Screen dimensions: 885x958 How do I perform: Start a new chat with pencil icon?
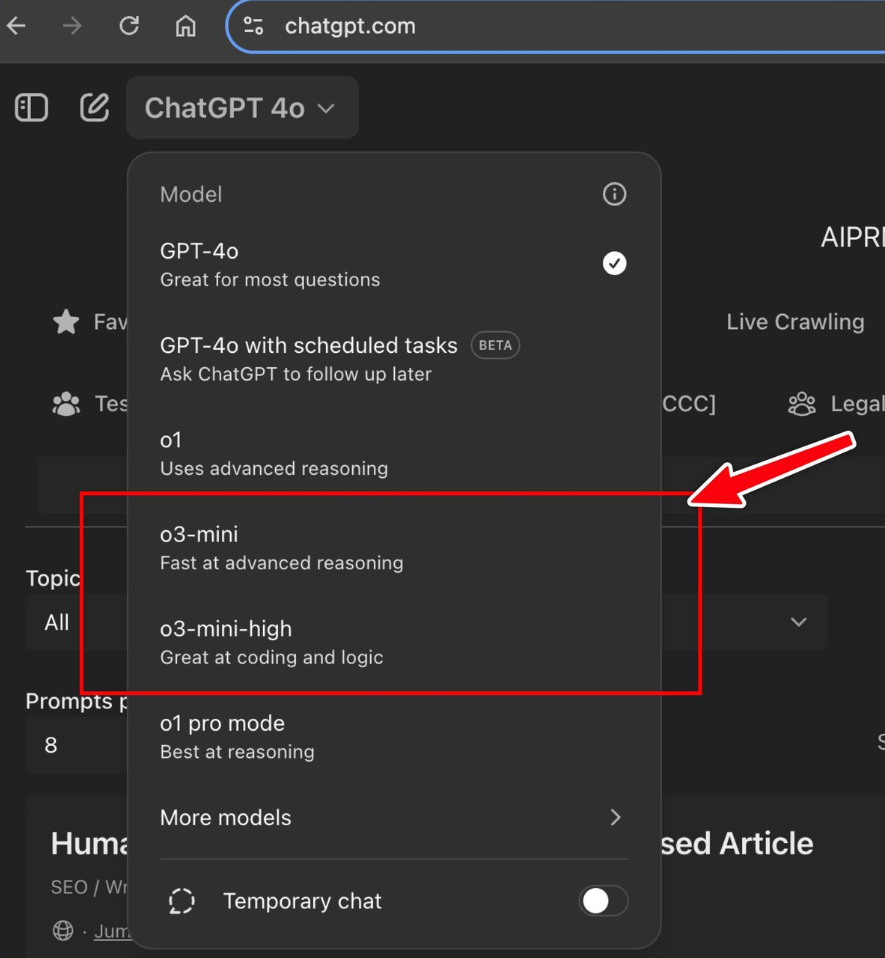tap(95, 108)
